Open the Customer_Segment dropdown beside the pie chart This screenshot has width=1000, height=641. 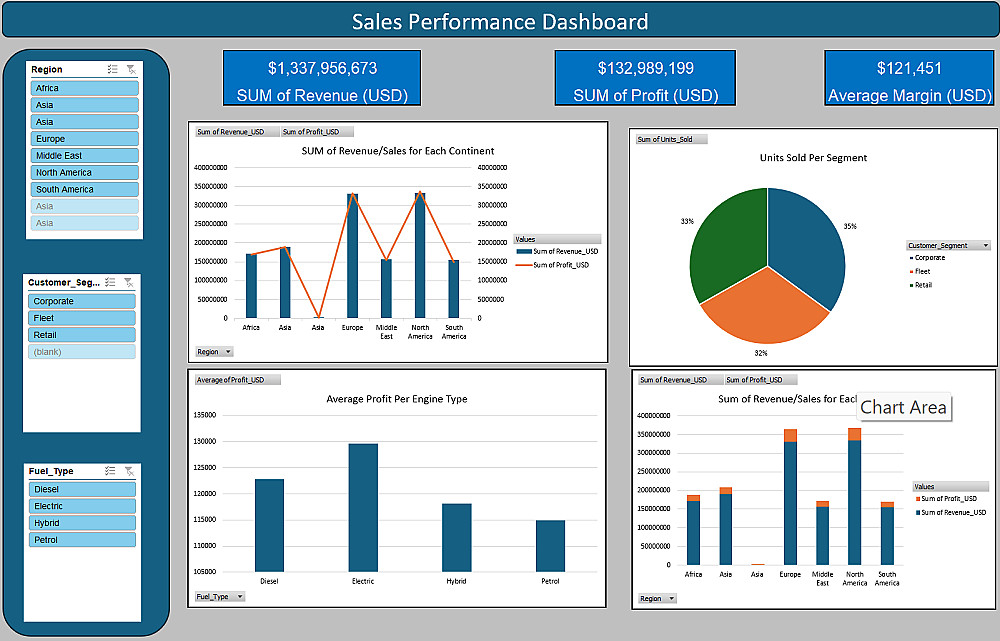948,246
